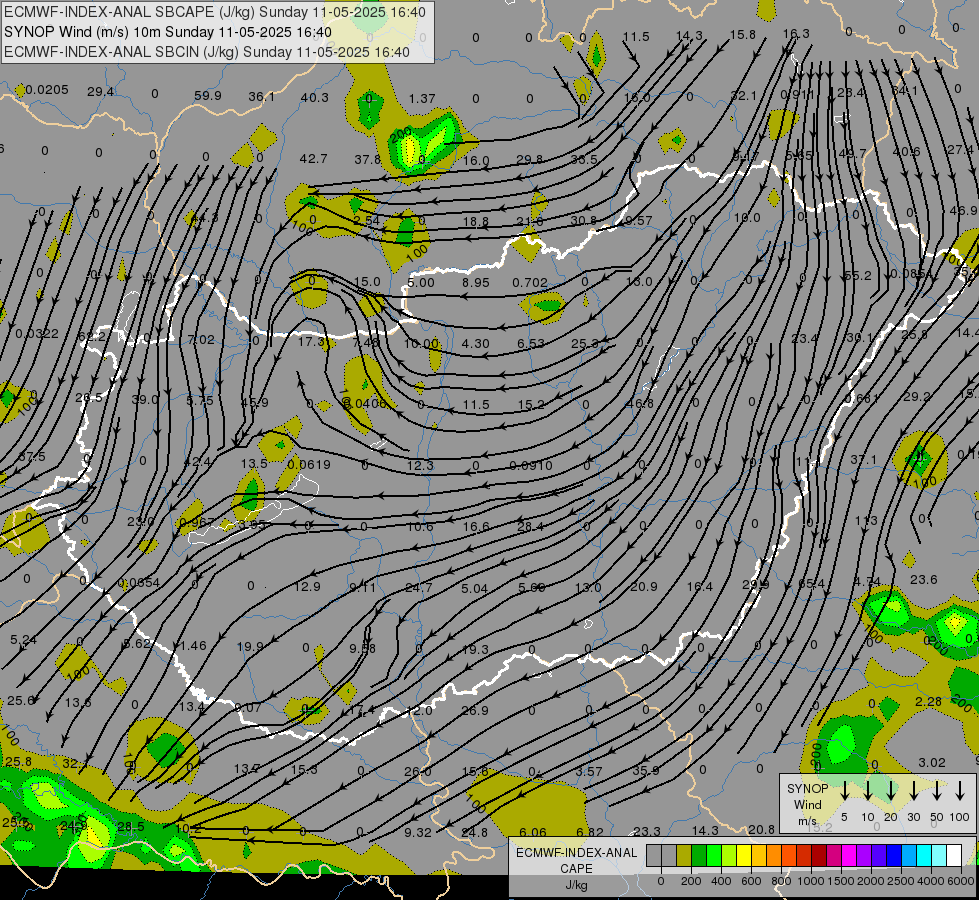Click the ECMWF-INDEX-ANAL CAPE legend label

(576, 860)
